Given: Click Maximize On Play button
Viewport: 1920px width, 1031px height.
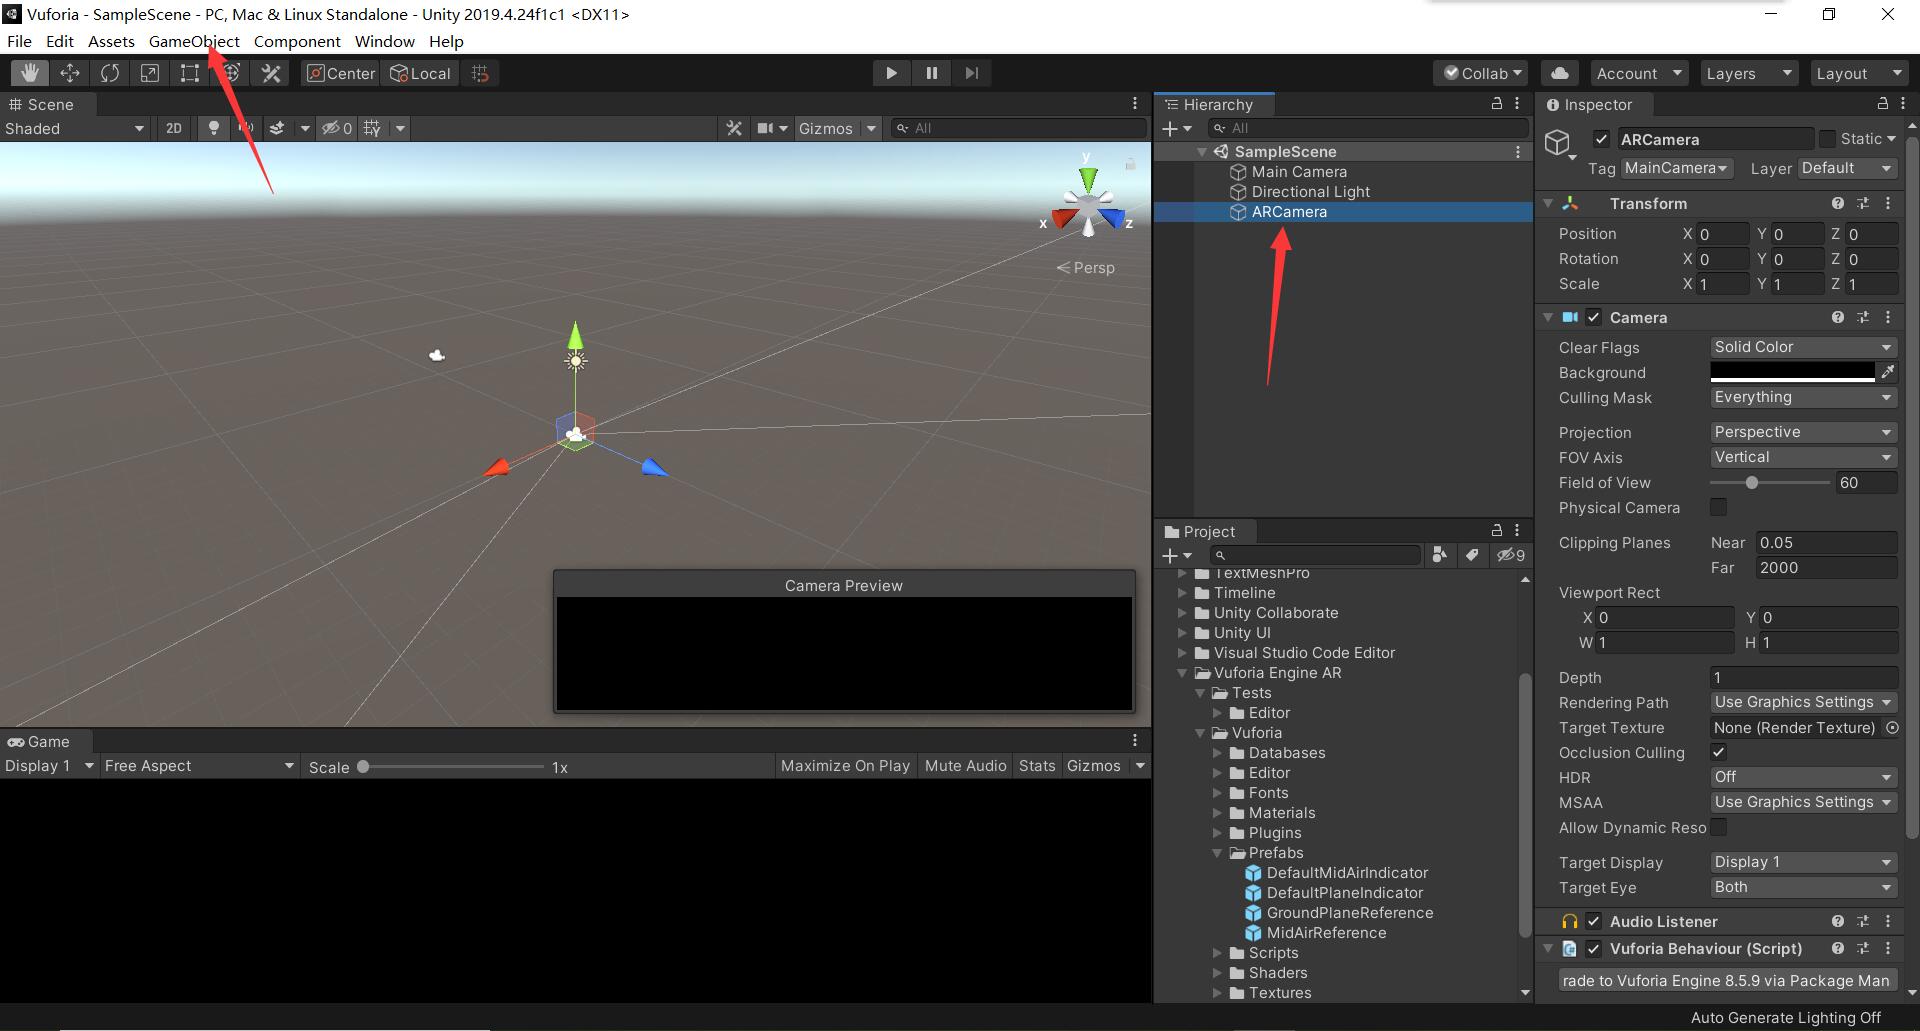Looking at the screenshot, I should point(845,766).
